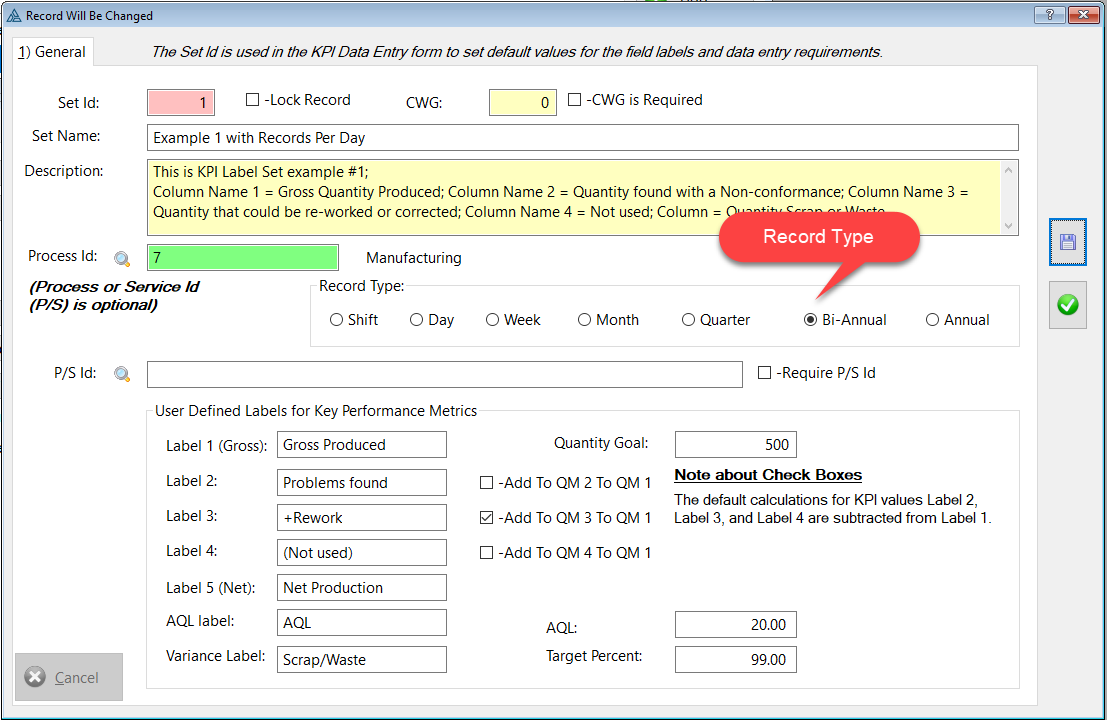This screenshot has width=1107, height=720.
Task: Open the P/S Id search magnifier
Action: tap(122, 373)
